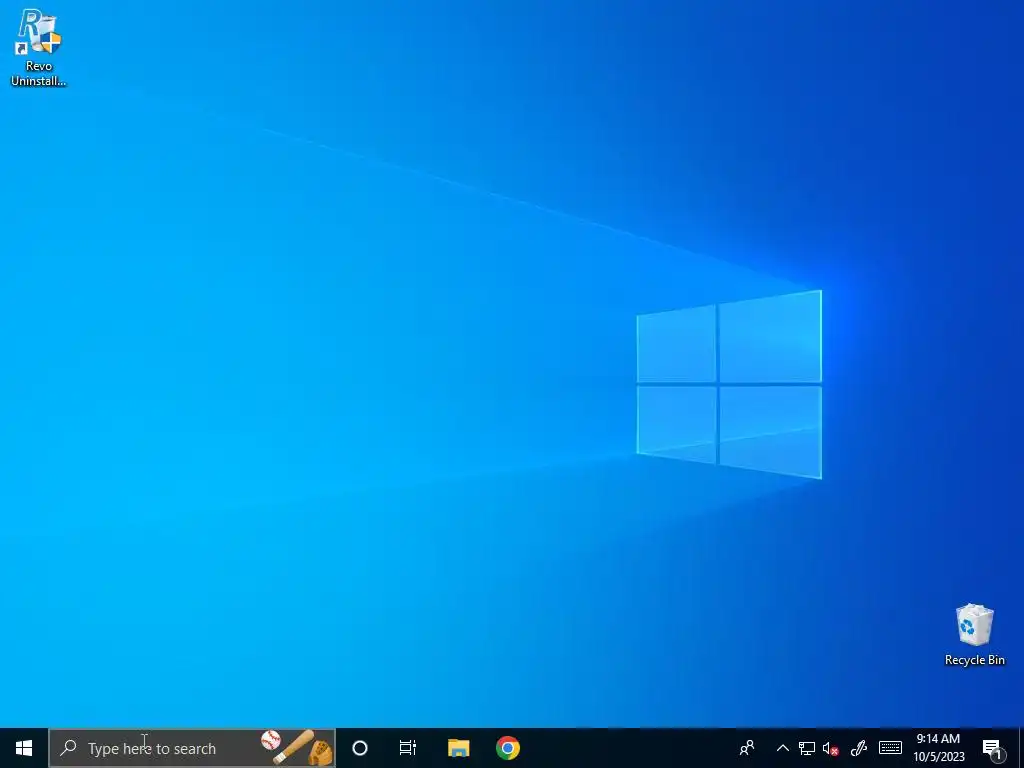Open the muted volume tray icon
The width and height of the screenshot is (1024, 768).
pyautogui.click(x=831, y=748)
